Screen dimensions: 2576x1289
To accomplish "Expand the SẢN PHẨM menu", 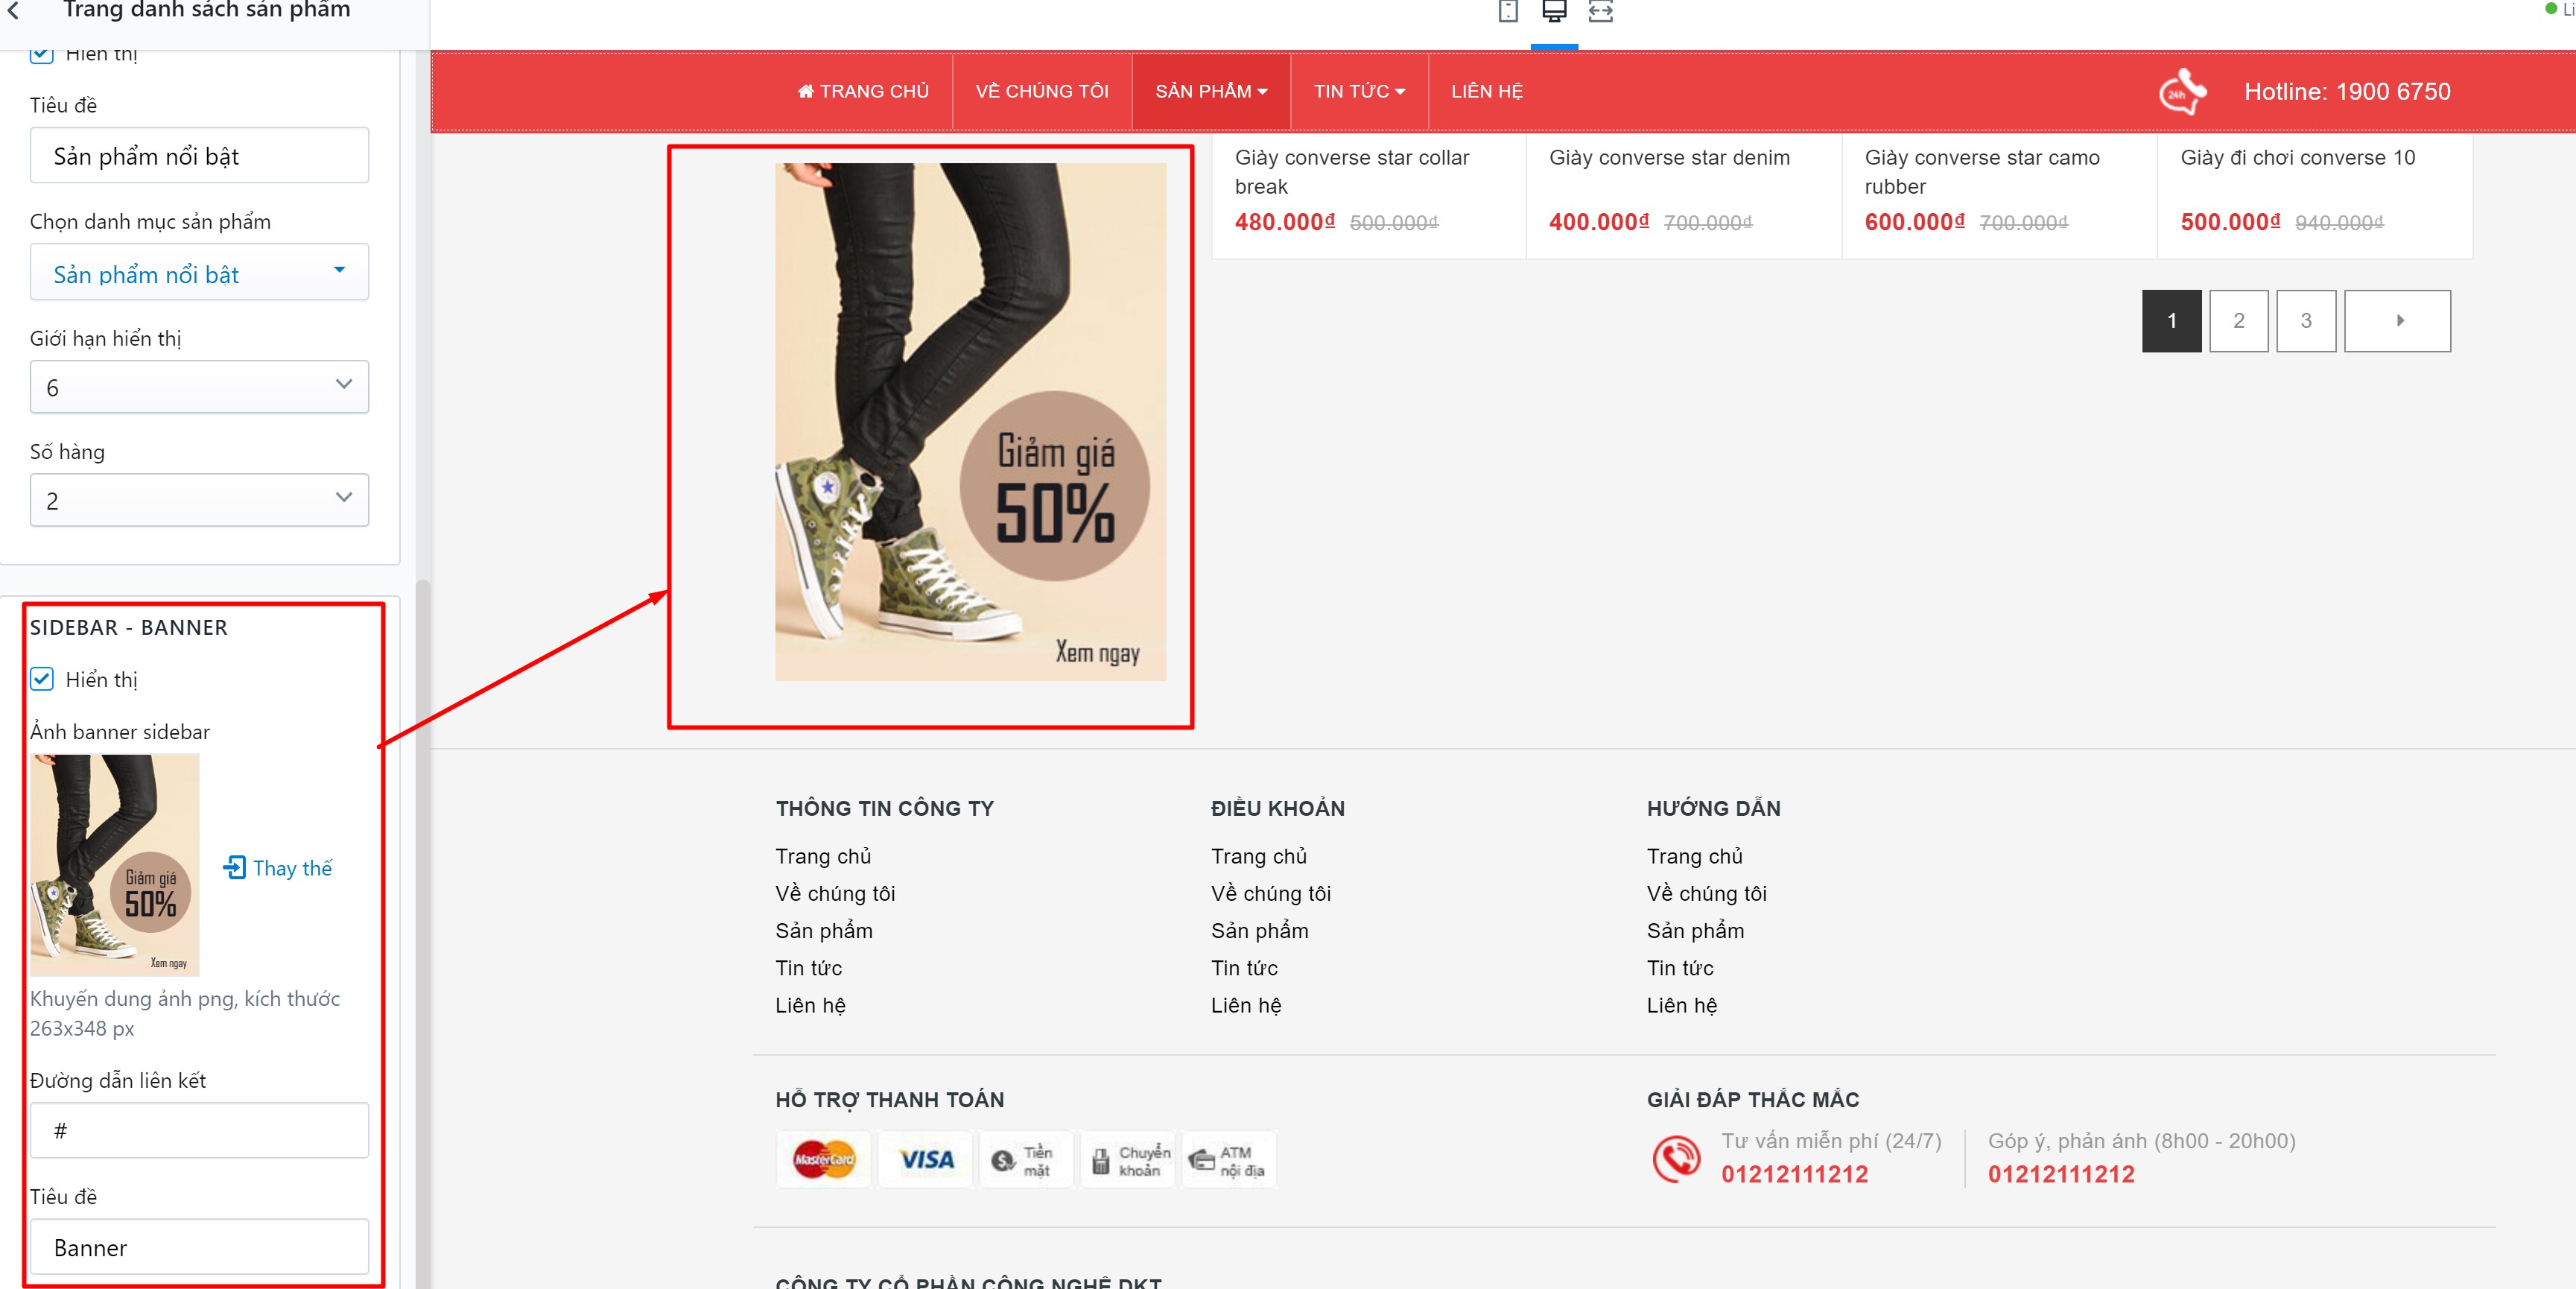I will point(1211,91).
